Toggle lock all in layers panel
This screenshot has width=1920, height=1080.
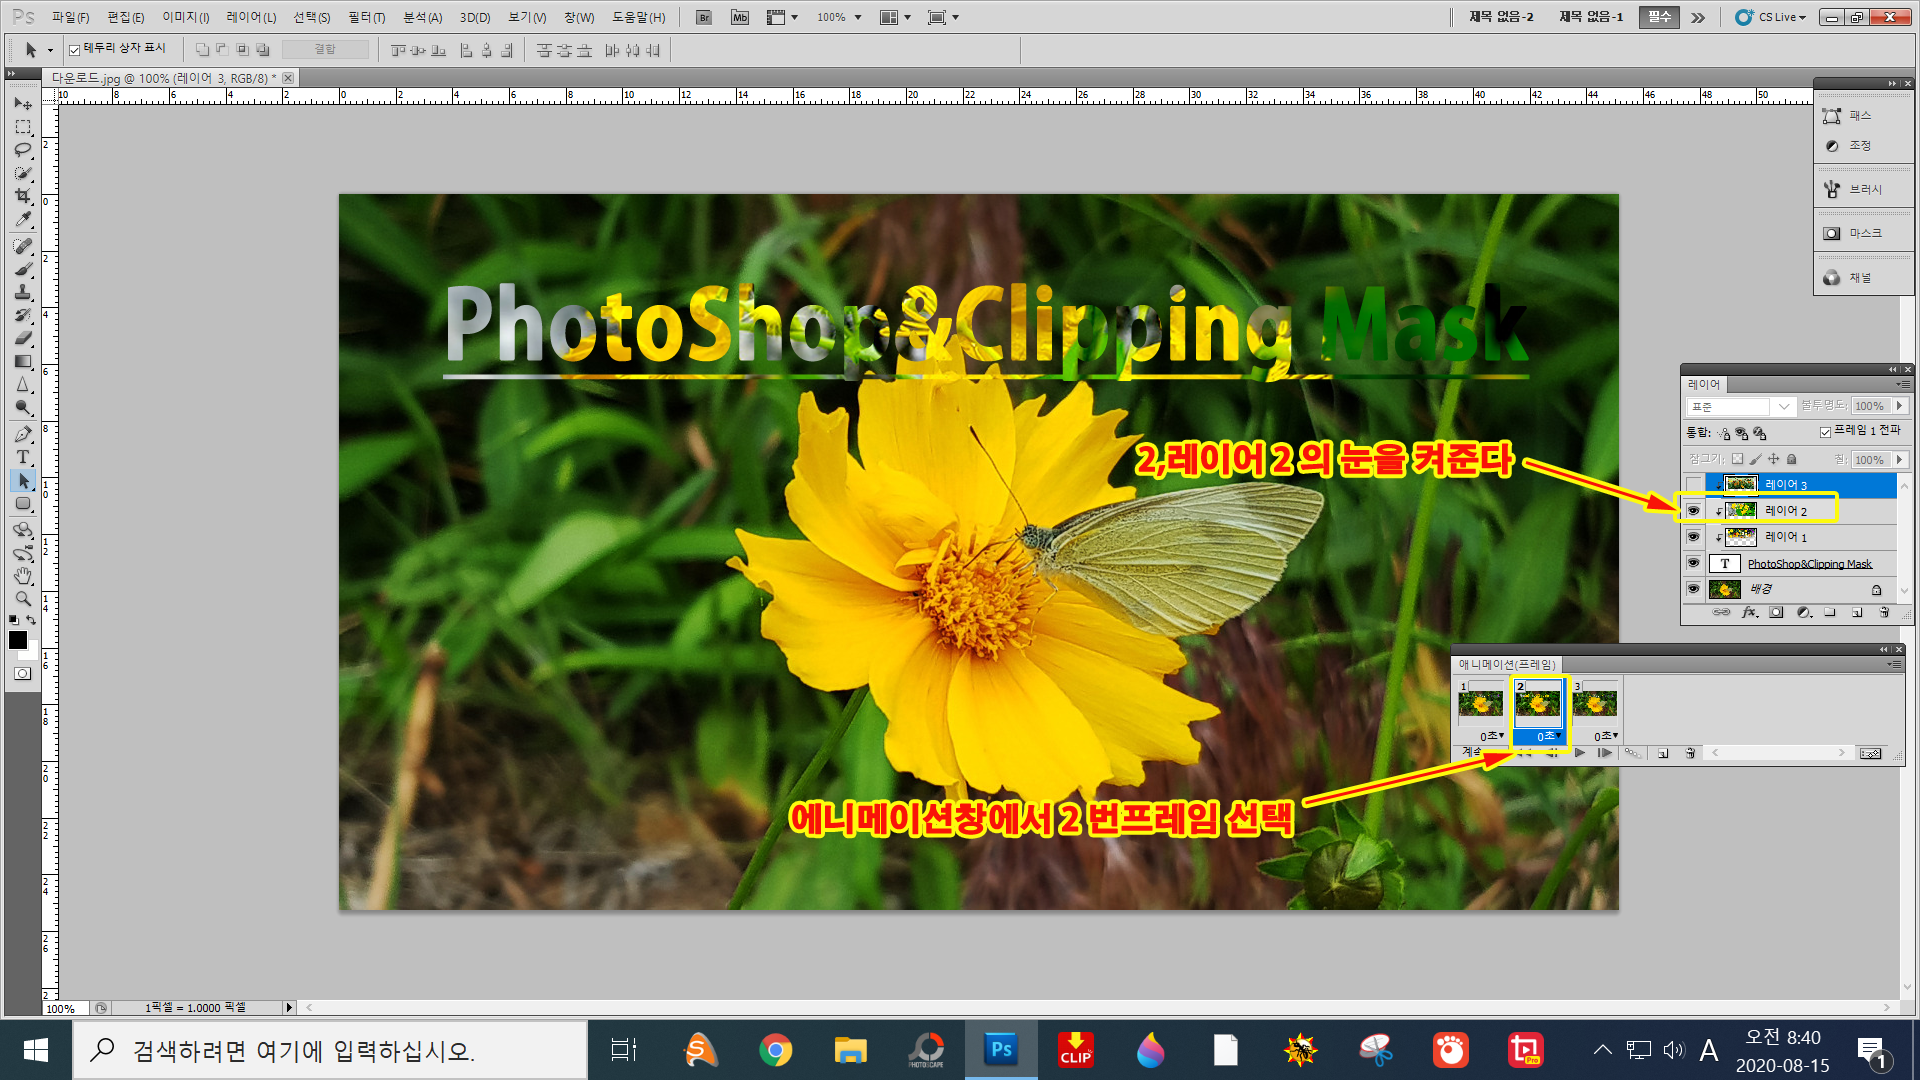tap(1792, 459)
